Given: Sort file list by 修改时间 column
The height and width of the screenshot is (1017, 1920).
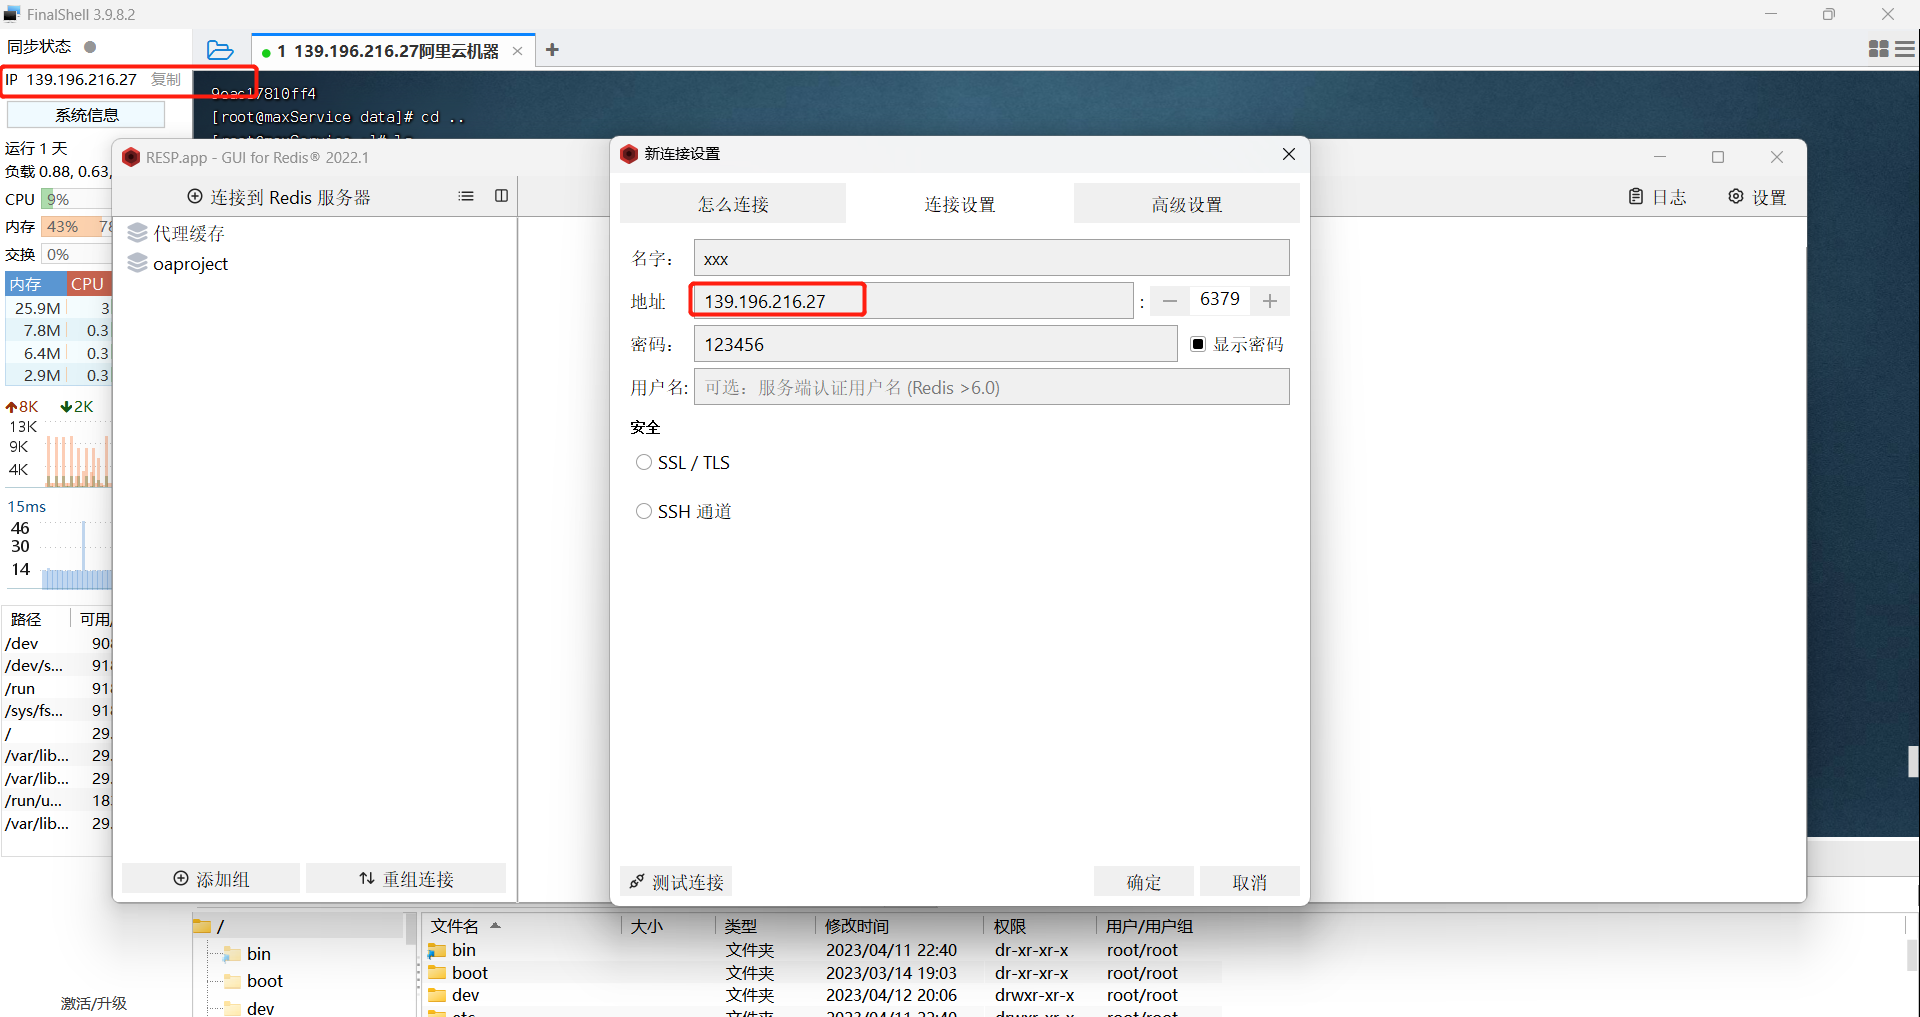Looking at the screenshot, I should click(x=857, y=926).
